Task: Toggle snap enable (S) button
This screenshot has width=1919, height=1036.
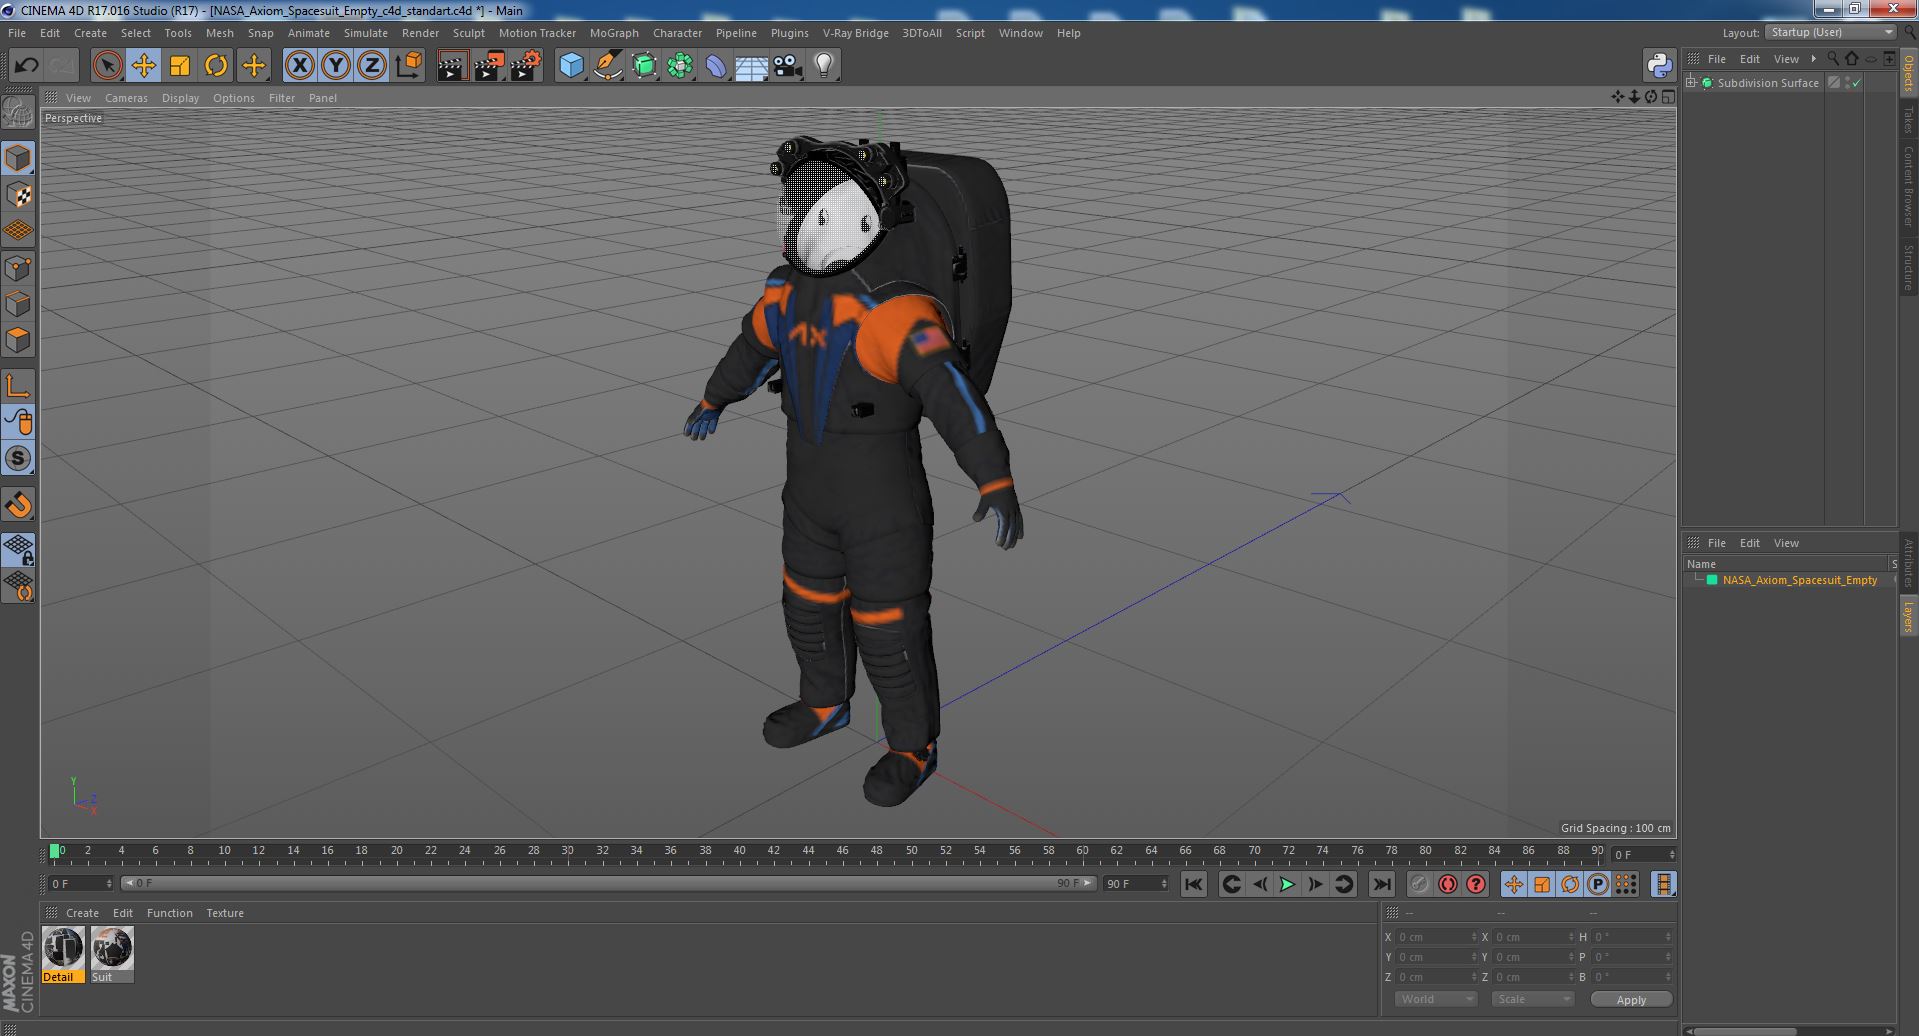Action: [x=18, y=459]
